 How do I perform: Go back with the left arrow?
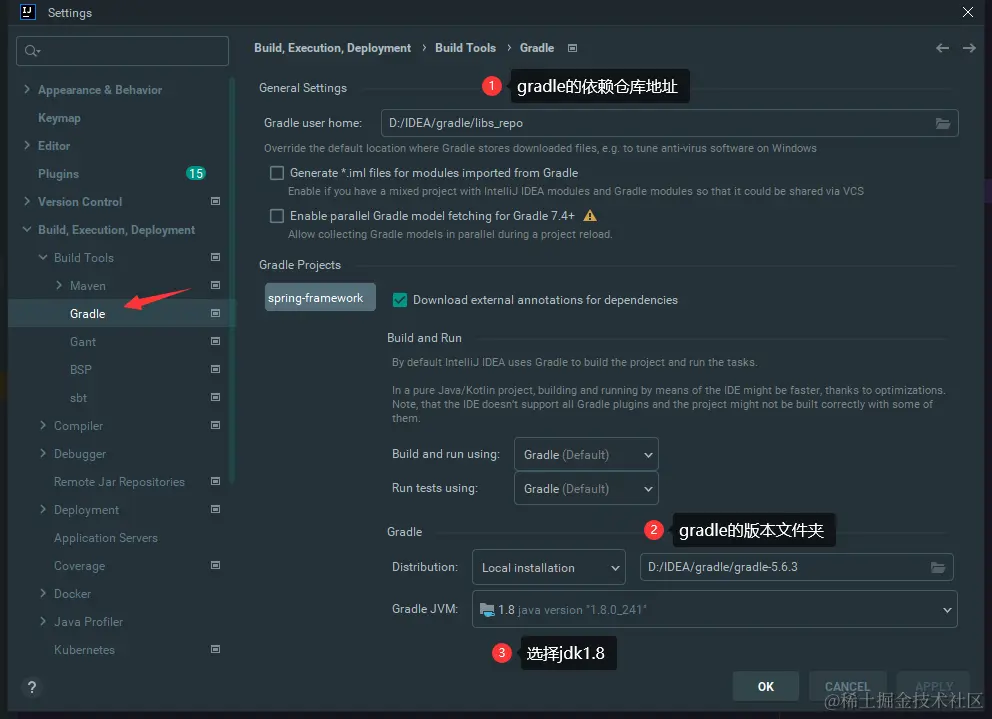click(942, 48)
